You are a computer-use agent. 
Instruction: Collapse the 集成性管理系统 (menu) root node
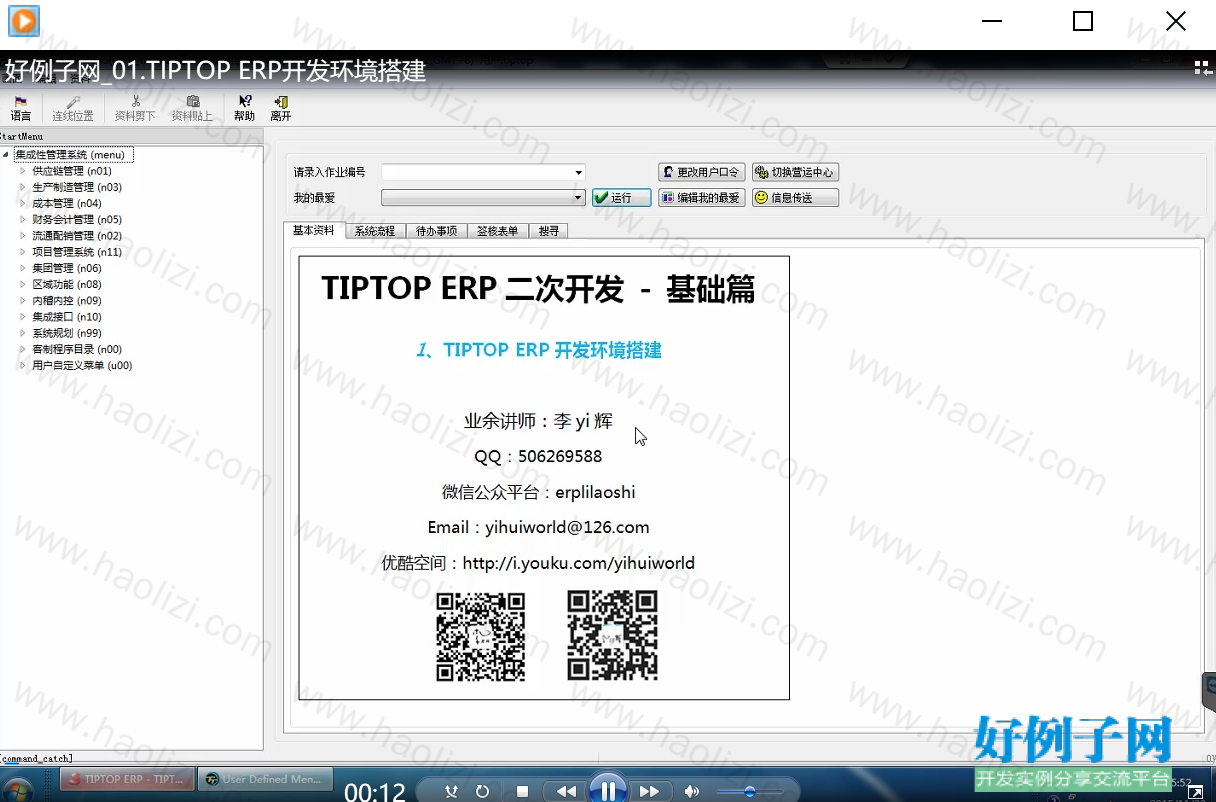click(6, 155)
